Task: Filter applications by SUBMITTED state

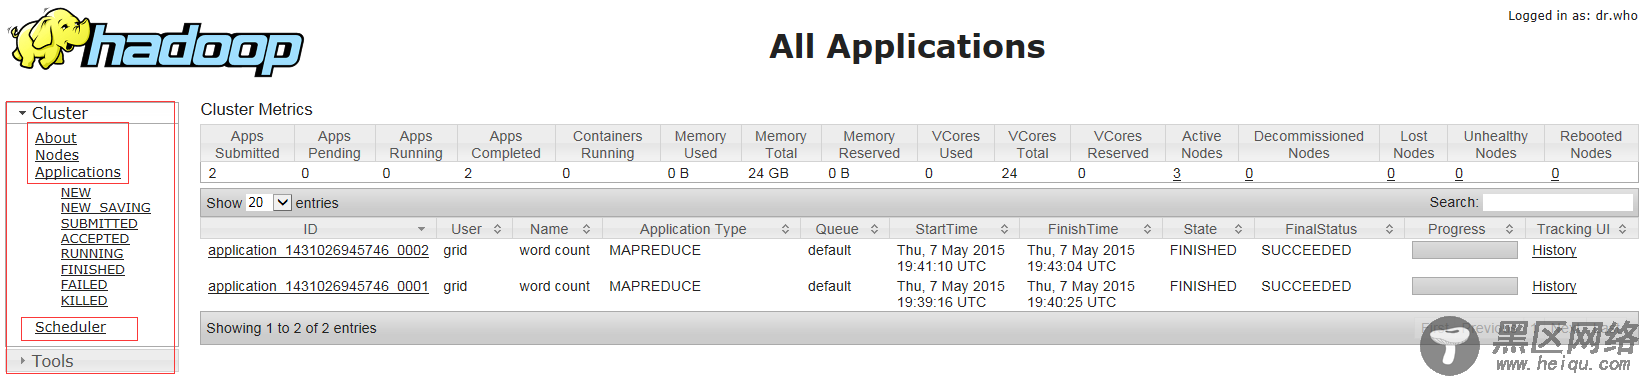Action: point(99,224)
